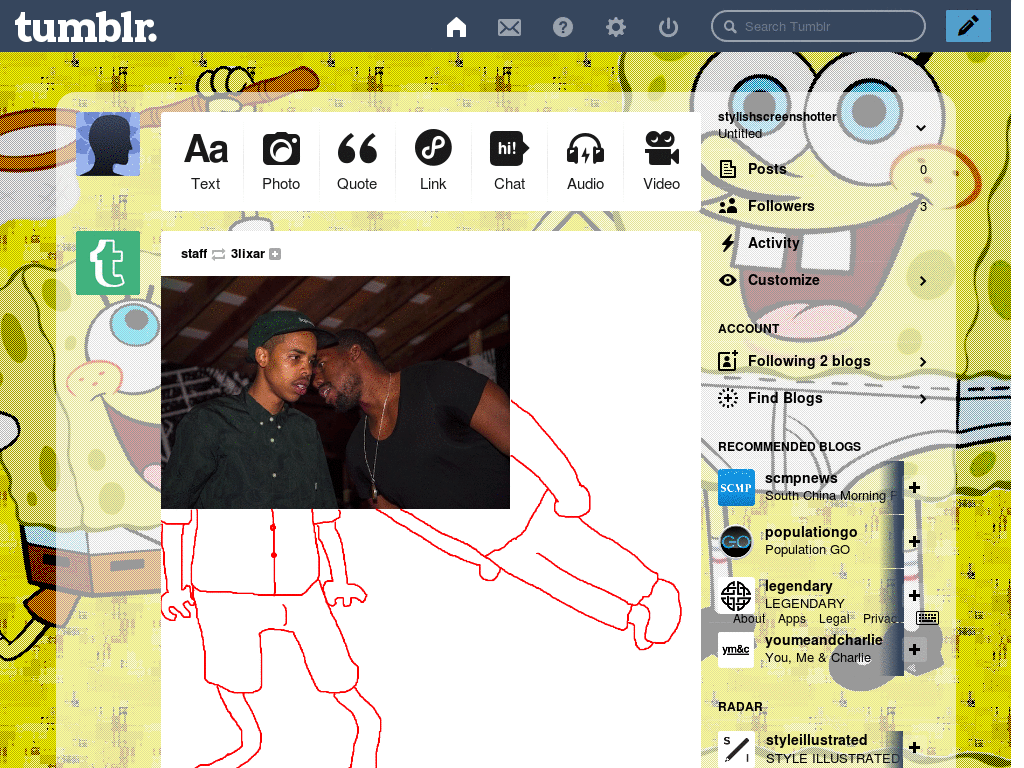Open the Tumblr home dashboard icon

(x=456, y=27)
